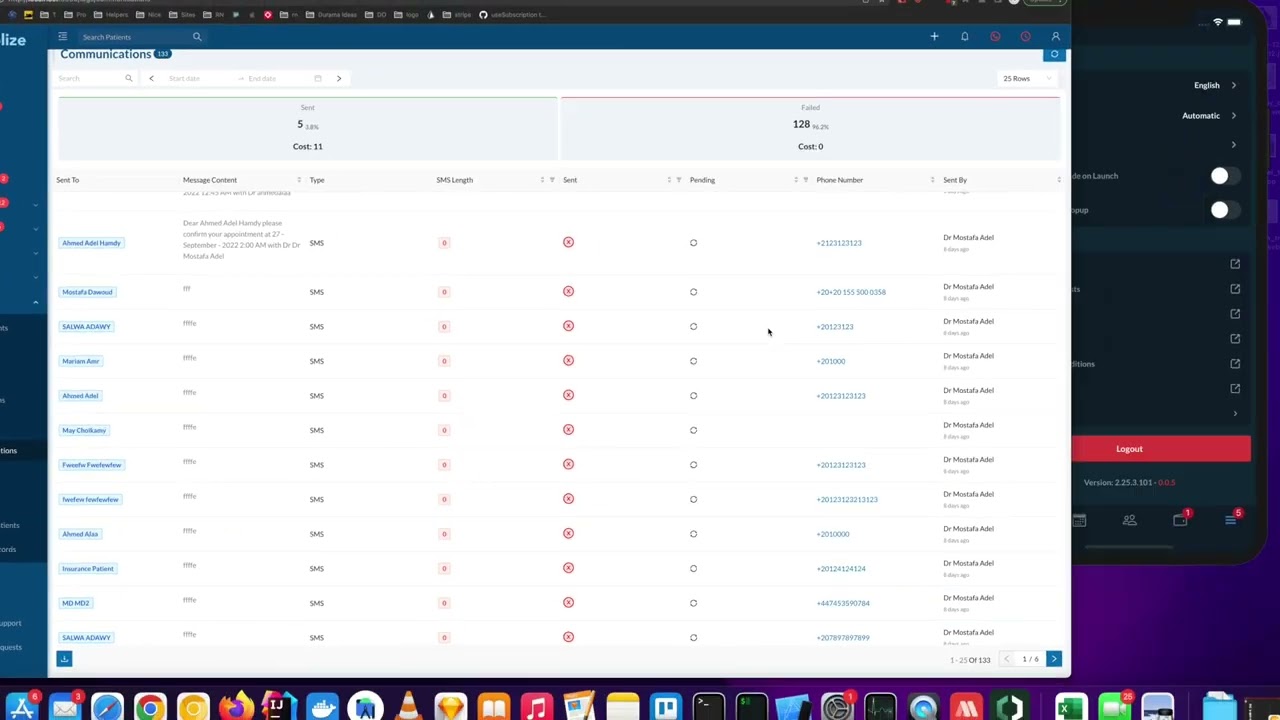Sort by the Message Content column header
1280x720 pixels.
210,180
